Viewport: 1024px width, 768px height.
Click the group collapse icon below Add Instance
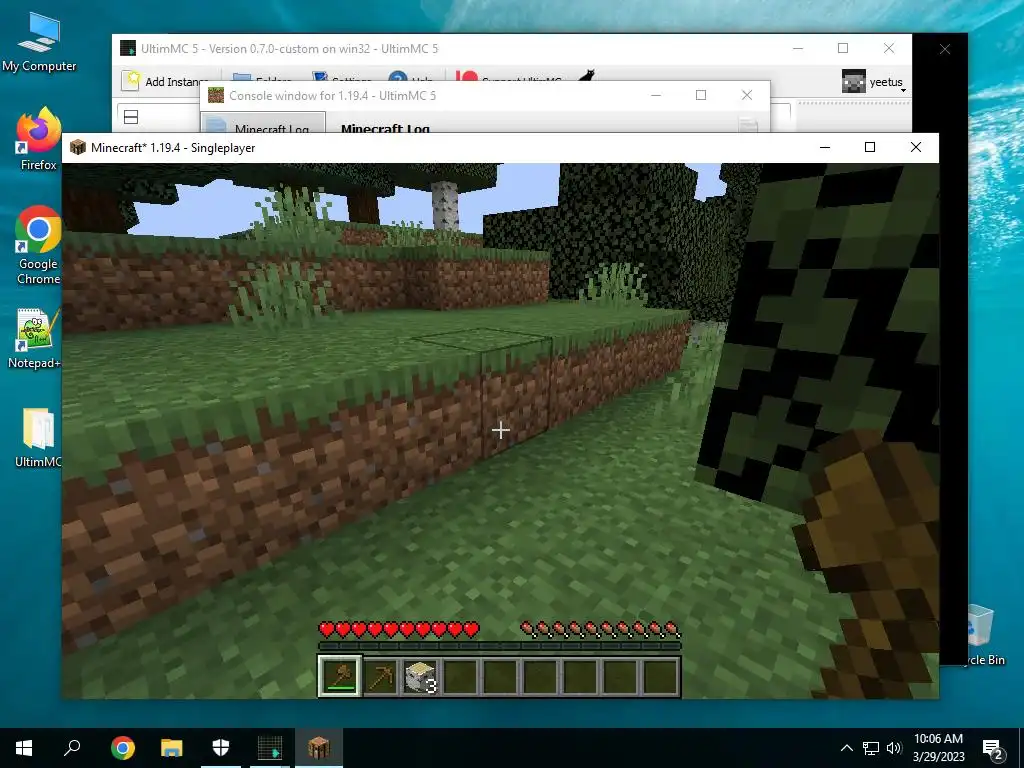tap(131, 117)
